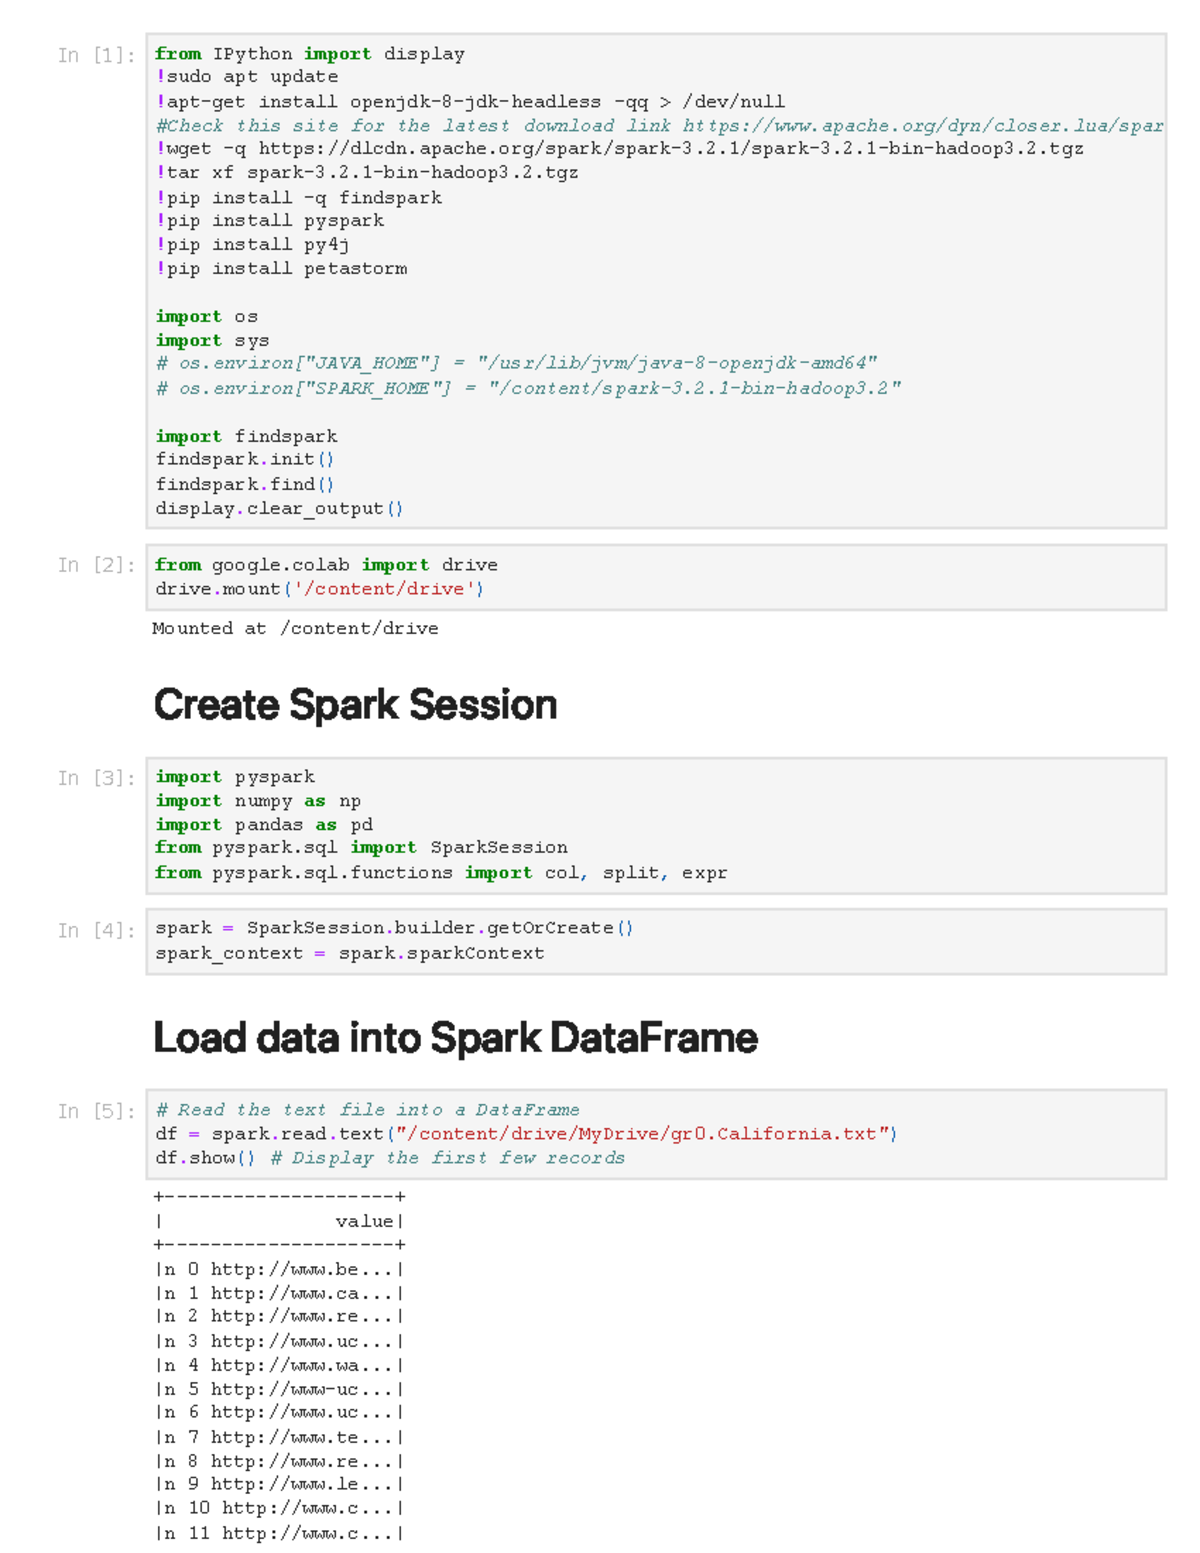The image size is (1200, 1553).
Task: Click the 'pip install petastorm' line
Action: [282, 268]
